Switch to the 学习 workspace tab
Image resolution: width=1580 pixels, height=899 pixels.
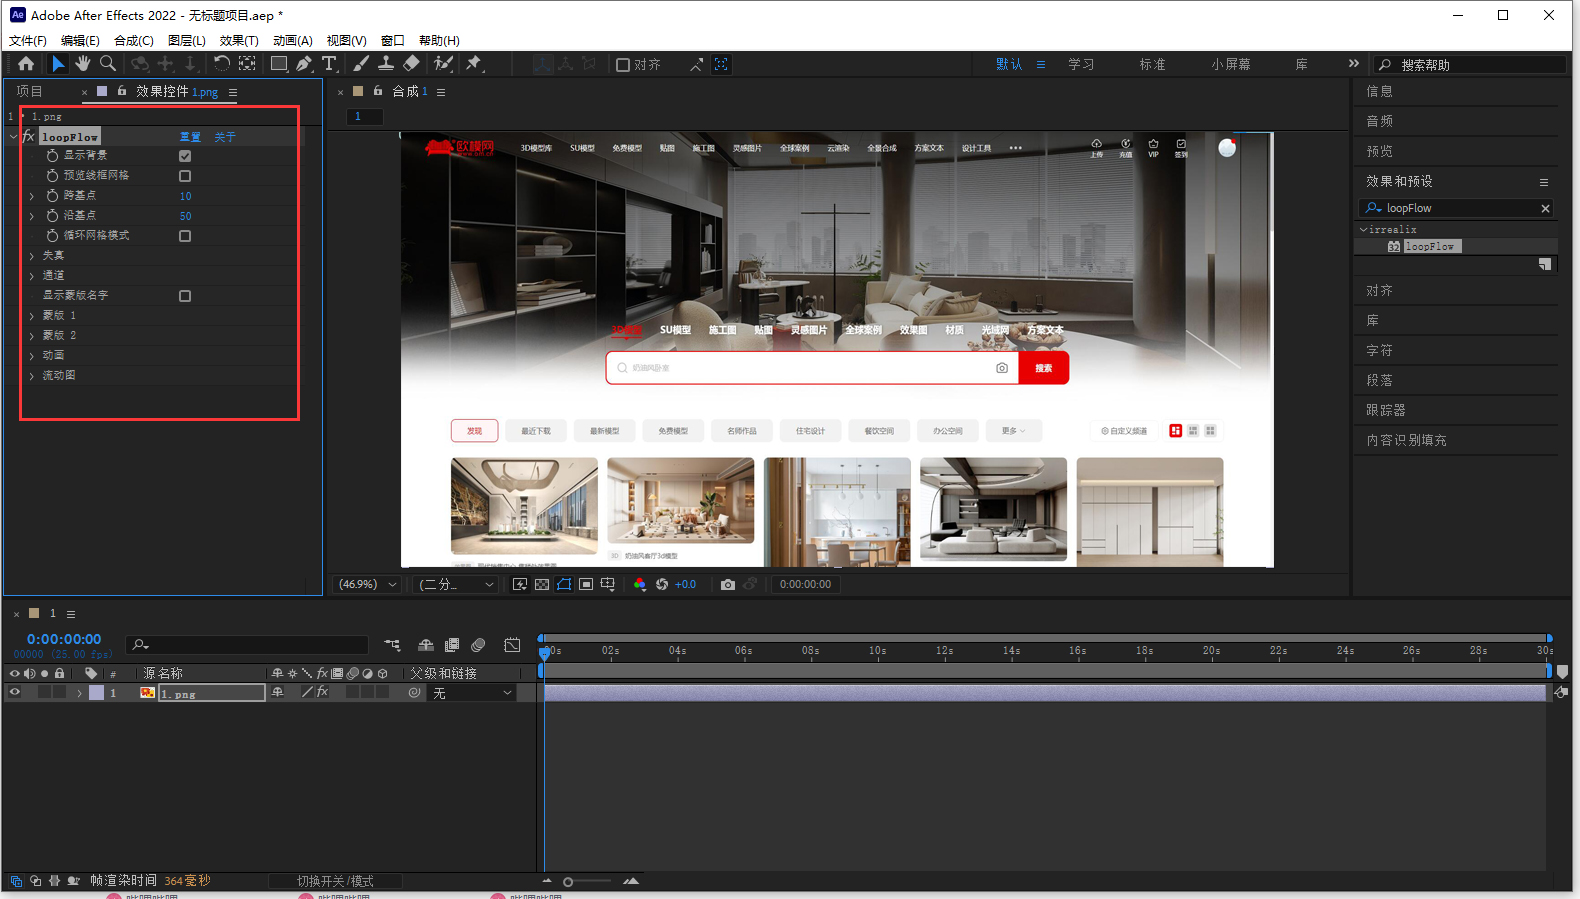(x=1081, y=64)
